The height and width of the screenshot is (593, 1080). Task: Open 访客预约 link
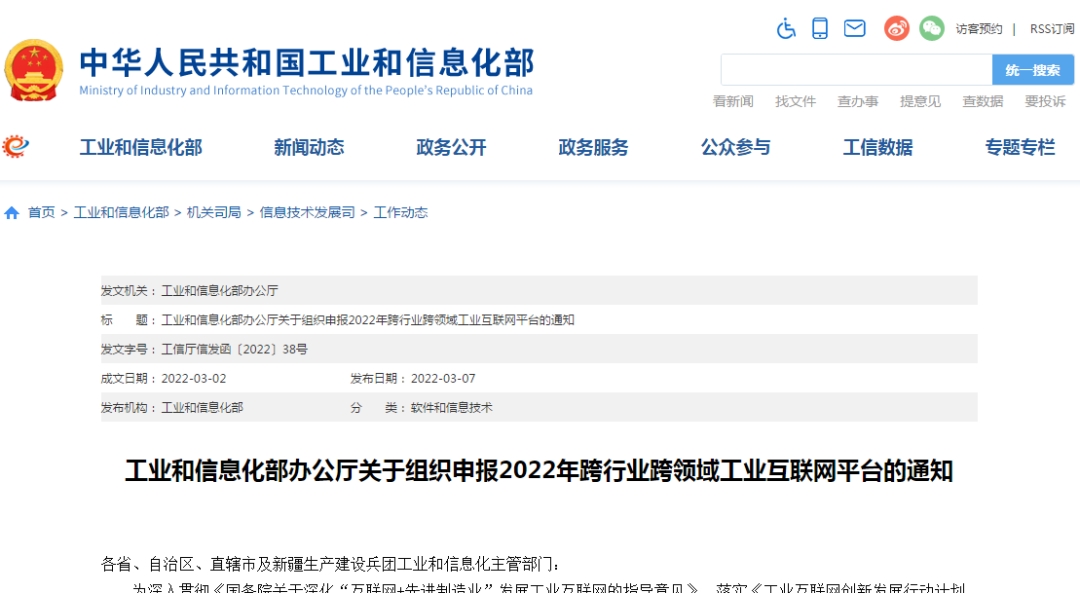(x=979, y=29)
